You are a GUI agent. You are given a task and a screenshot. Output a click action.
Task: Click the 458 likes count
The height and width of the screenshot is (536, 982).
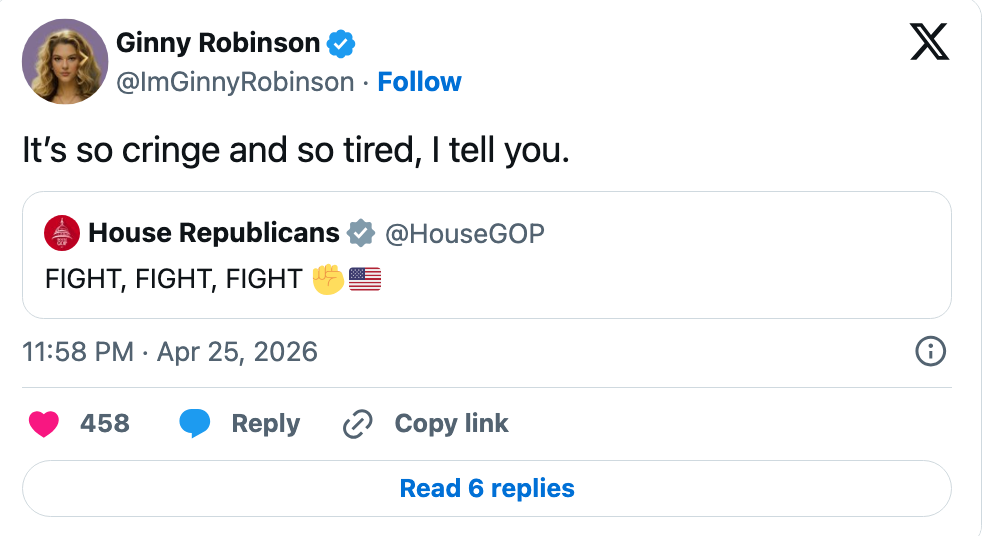tap(105, 424)
